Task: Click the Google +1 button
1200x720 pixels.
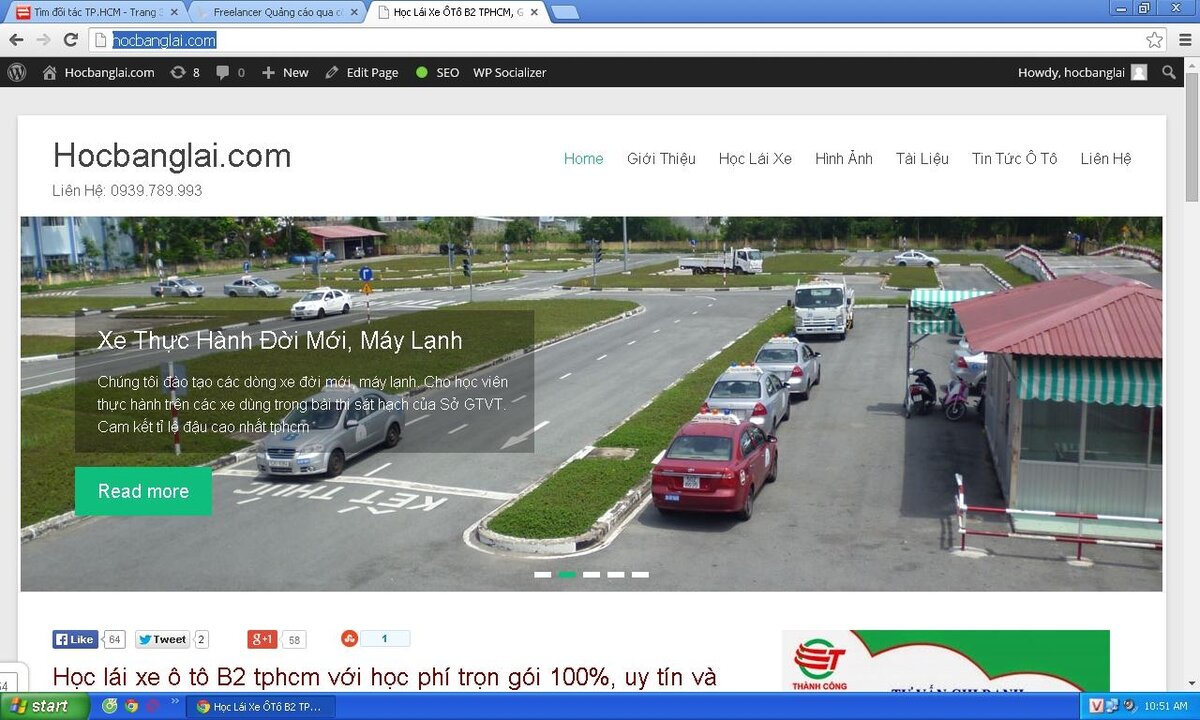Action: 262,640
